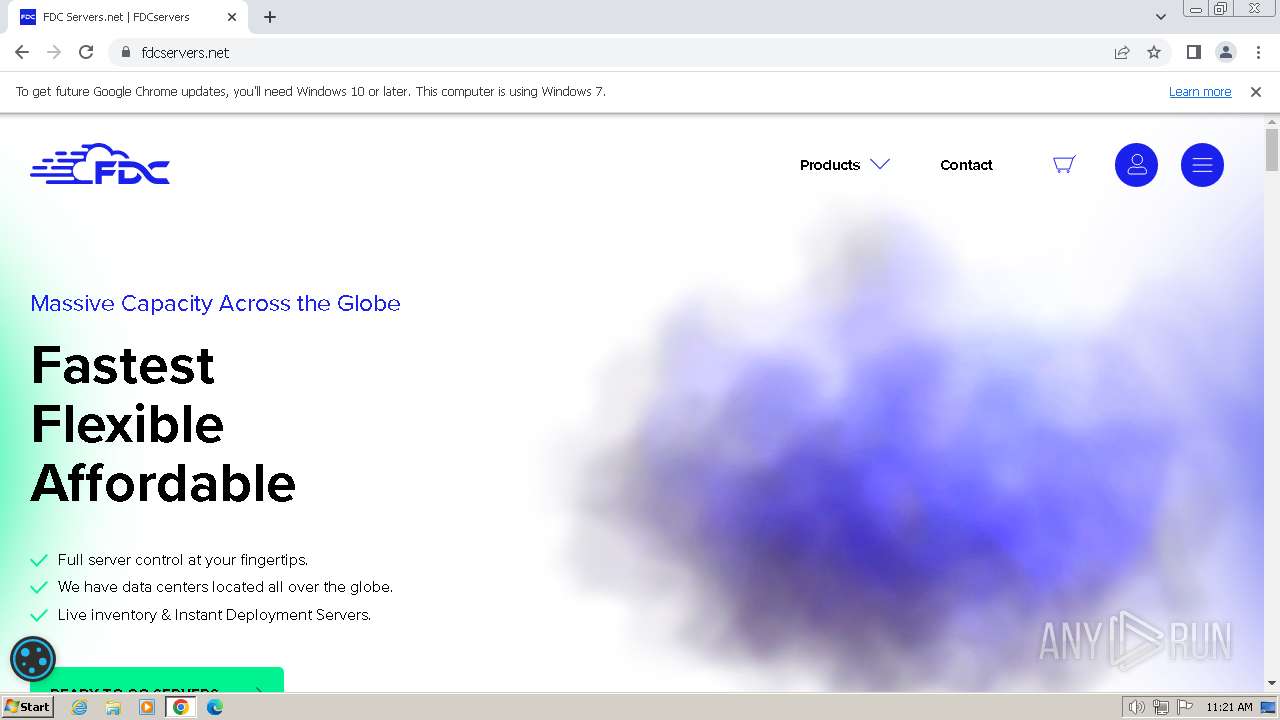The height and width of the screenshot is (720, 1280).
Task: Reload the fdcservers.net page
Action: (86, 52)
